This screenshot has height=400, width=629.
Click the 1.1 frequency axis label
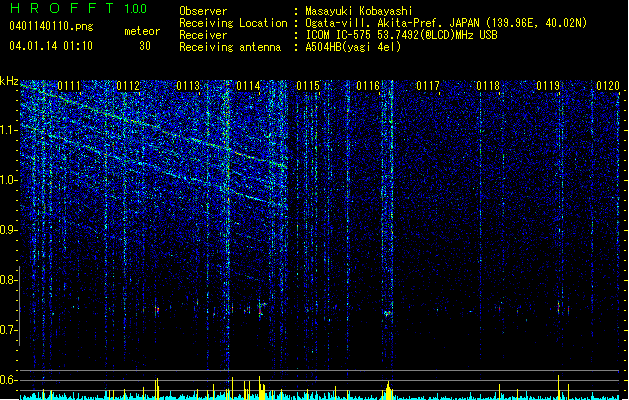click(9, 131)
